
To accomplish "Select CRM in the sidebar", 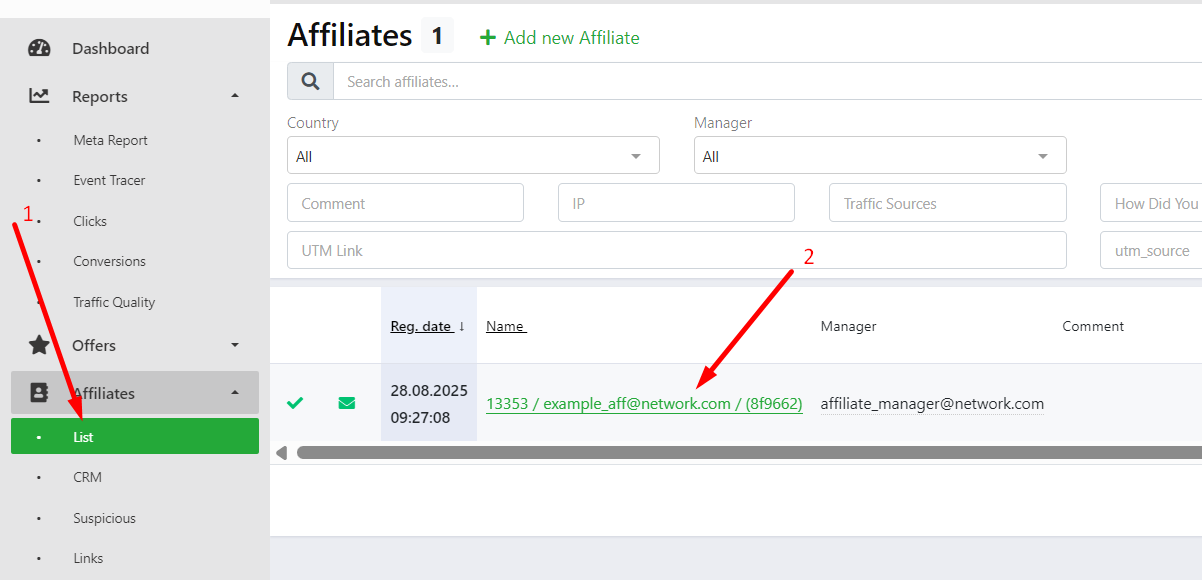I will pos(87,477).
